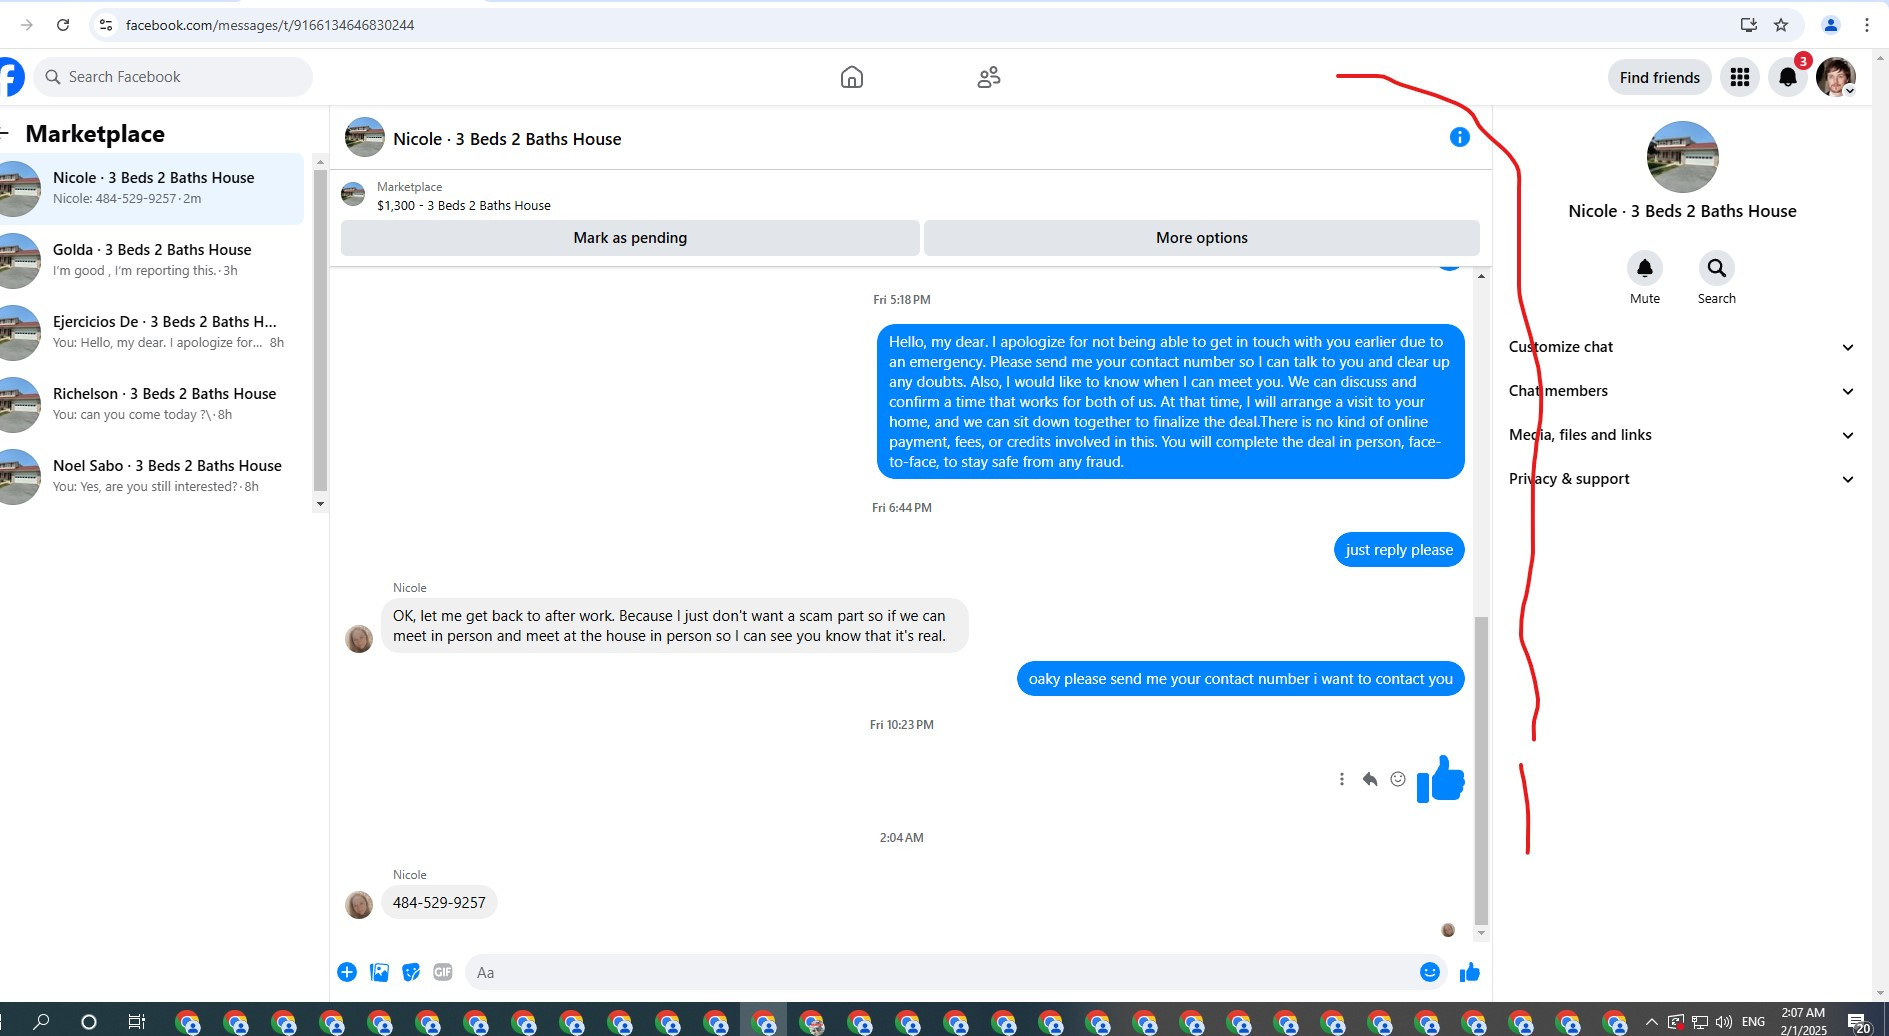Open the Windows notification center
The height and width of the screenshot is (1036, 1889).
point(1859,1022)
